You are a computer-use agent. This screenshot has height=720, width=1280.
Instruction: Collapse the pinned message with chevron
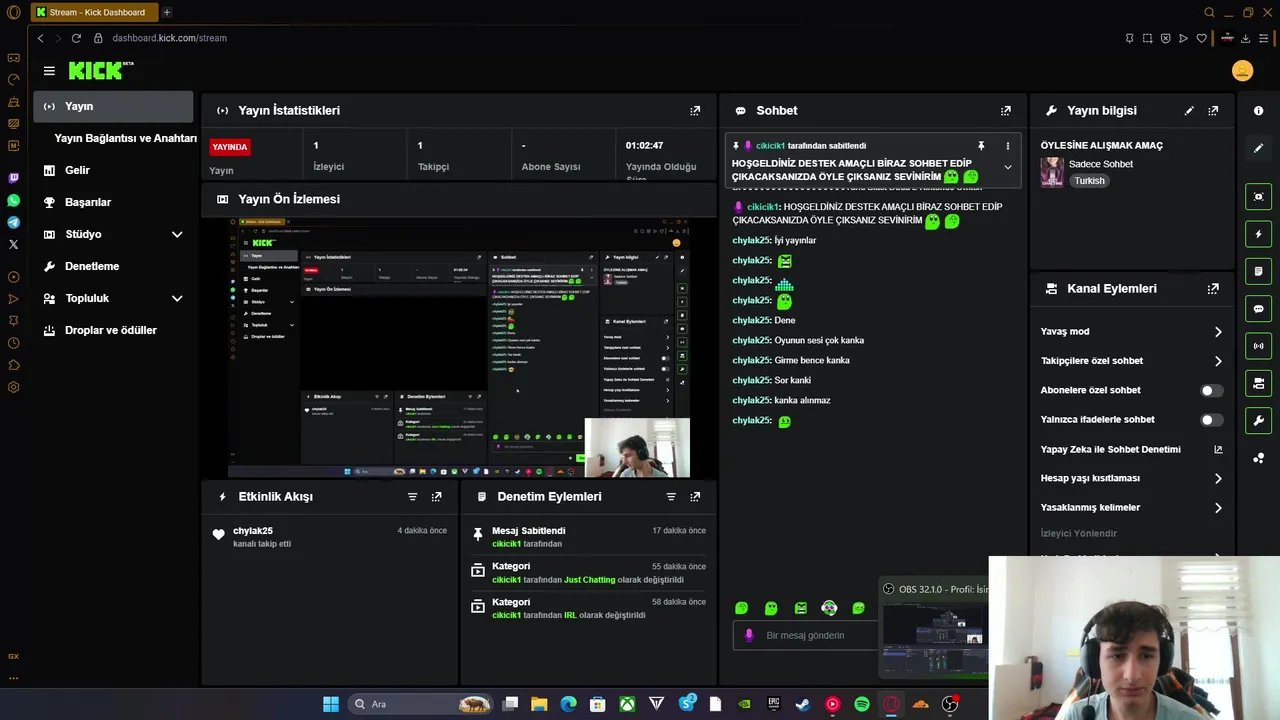pos(1007,167)
